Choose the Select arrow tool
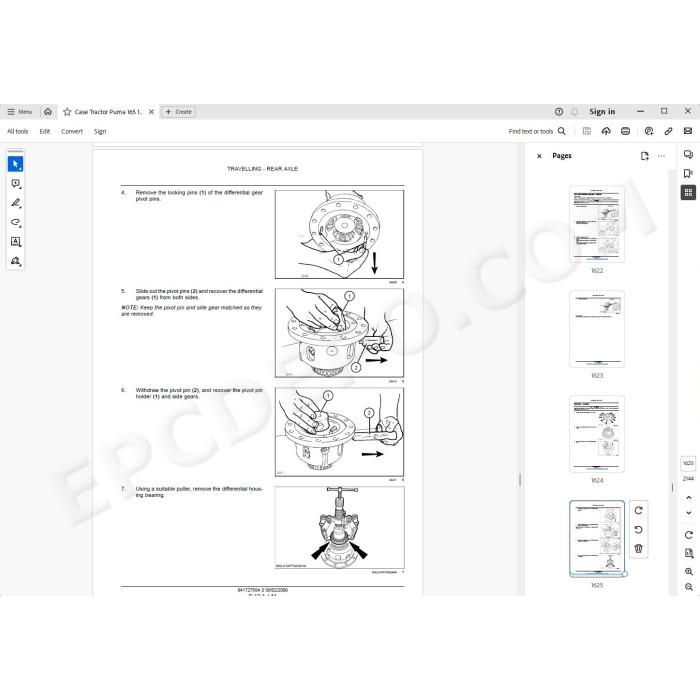Viewport: 700px width, 700px height. pos(16,164)
